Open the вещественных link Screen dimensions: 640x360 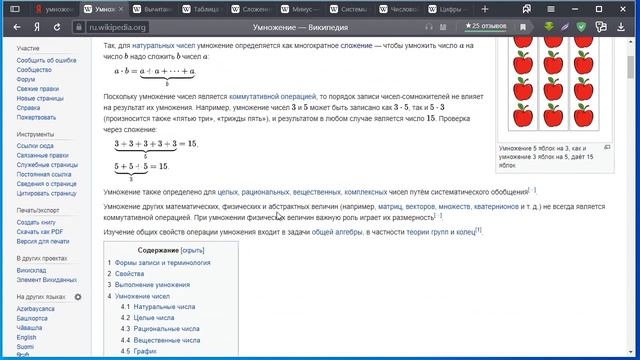[x=316, y=192]
